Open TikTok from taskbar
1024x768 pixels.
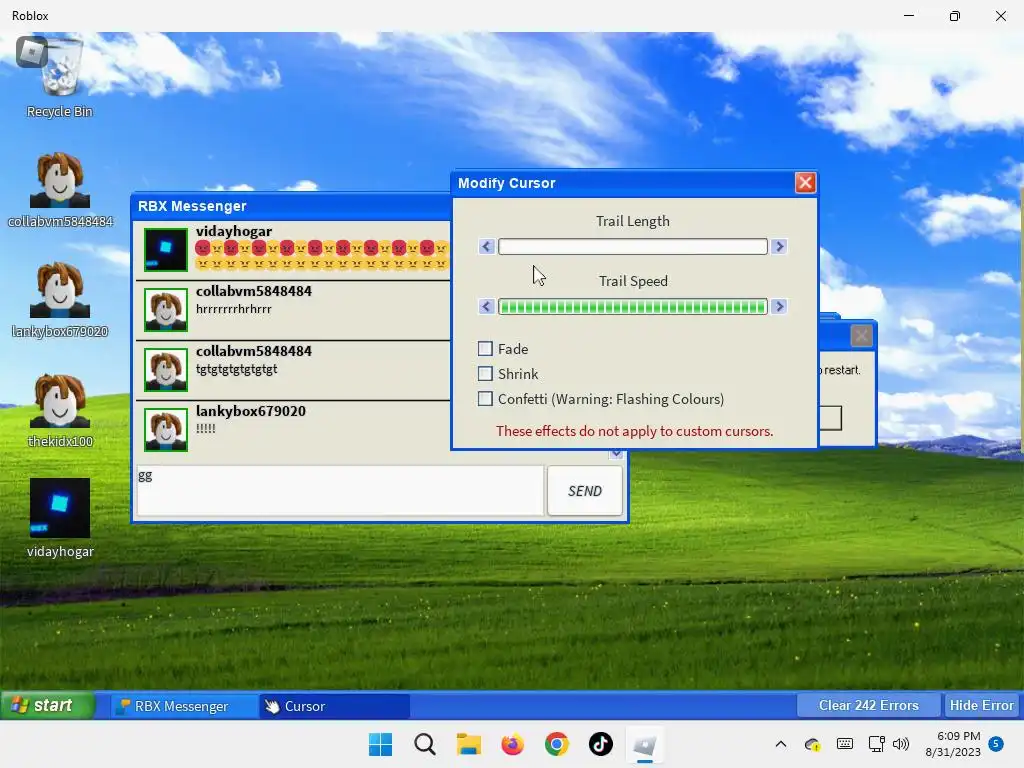point(601,744)
